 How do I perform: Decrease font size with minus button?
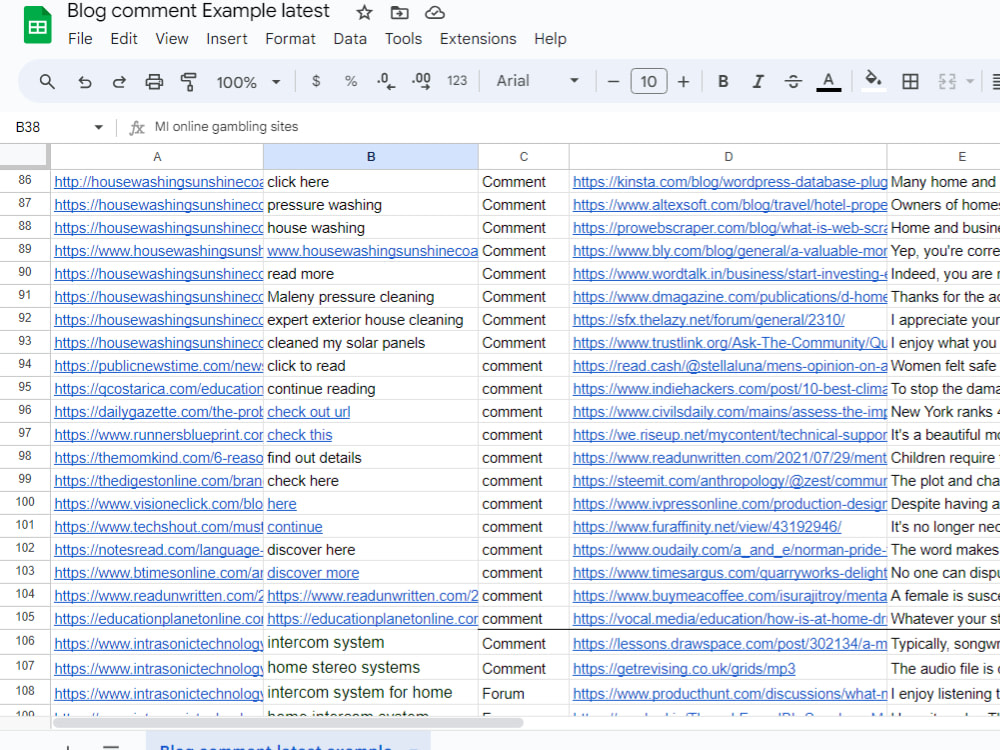coord(614,82)
